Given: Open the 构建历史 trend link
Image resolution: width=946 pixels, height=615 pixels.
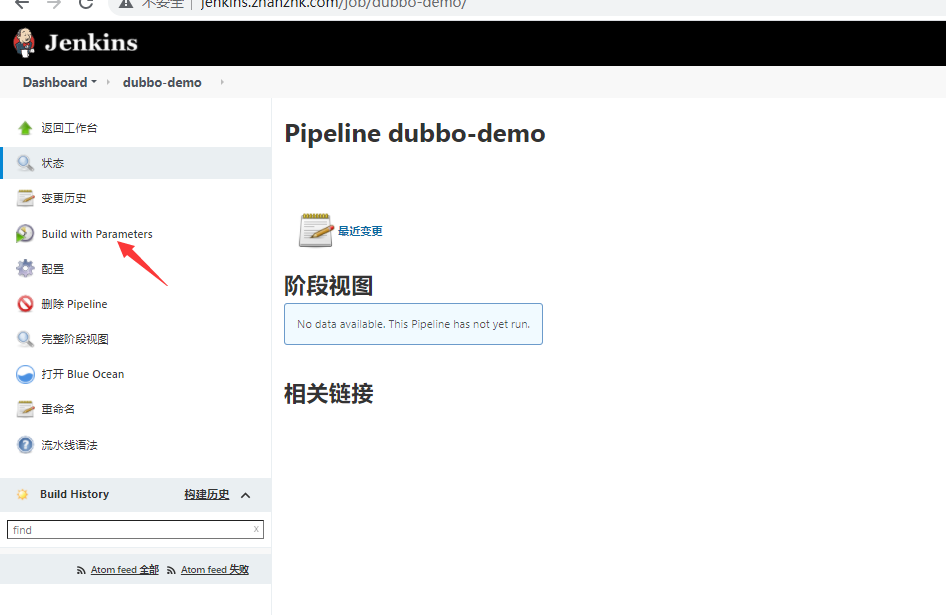Looking at the screenshot, I should pos(206,494).
